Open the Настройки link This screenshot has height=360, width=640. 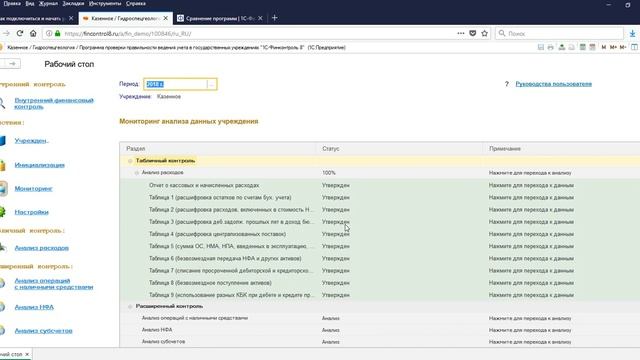coord(31,212)
